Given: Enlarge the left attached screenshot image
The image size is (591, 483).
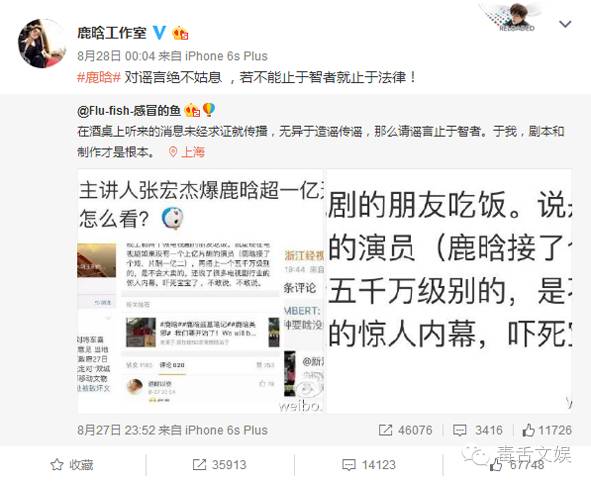Looking at the screenshot, I should click(x=200, y=291).
